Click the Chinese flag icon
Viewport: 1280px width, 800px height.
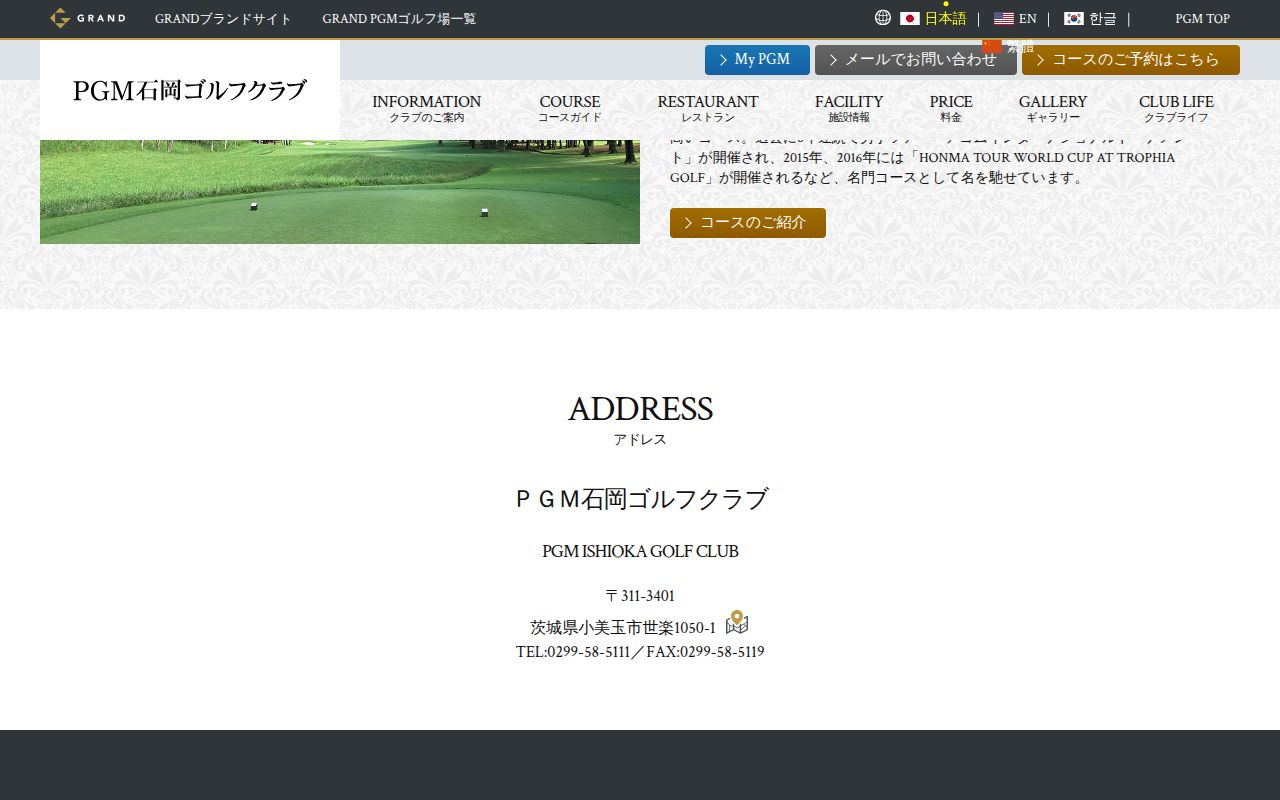pos(992,46)
